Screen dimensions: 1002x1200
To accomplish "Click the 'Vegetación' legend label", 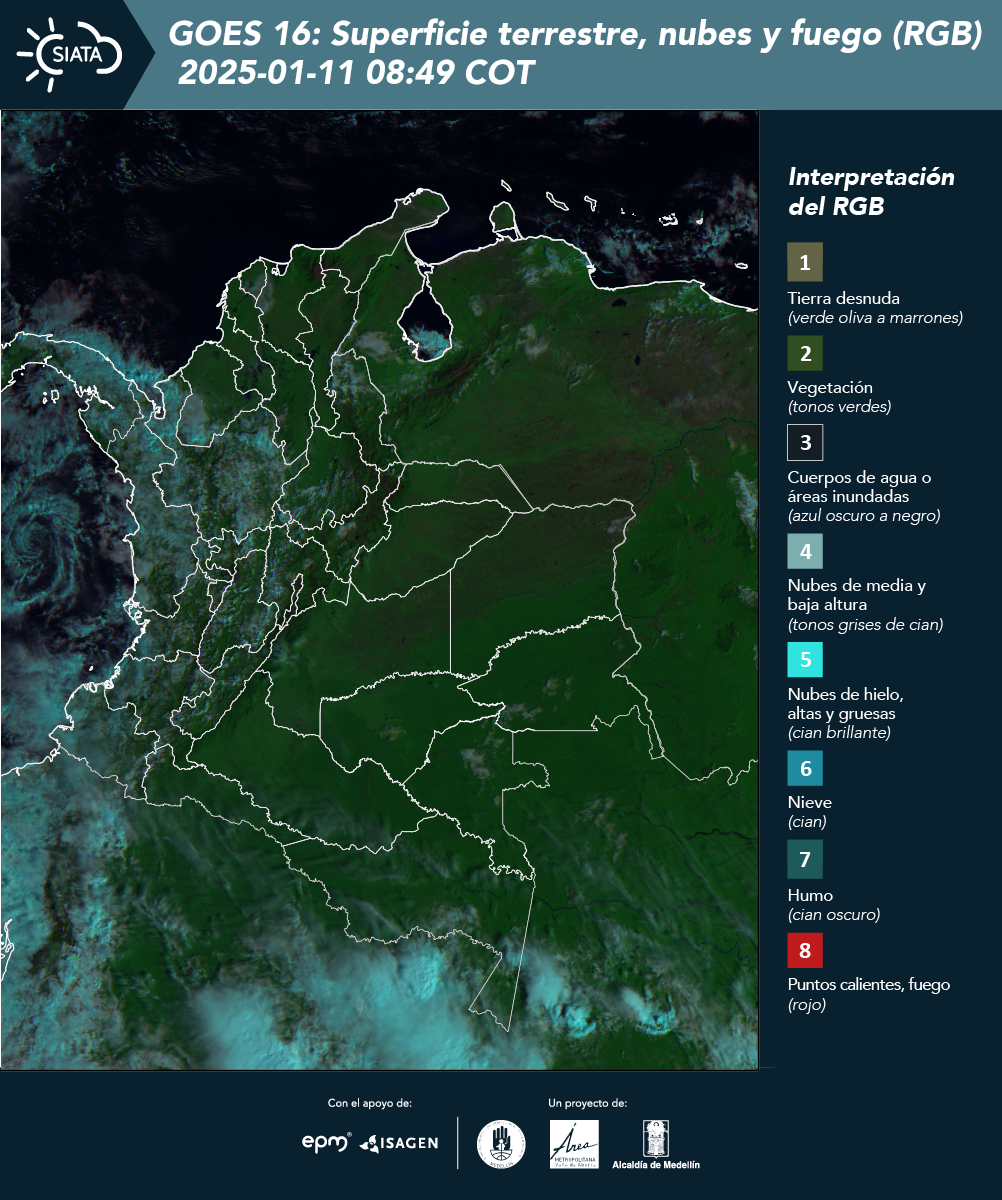I will [830, 387].
